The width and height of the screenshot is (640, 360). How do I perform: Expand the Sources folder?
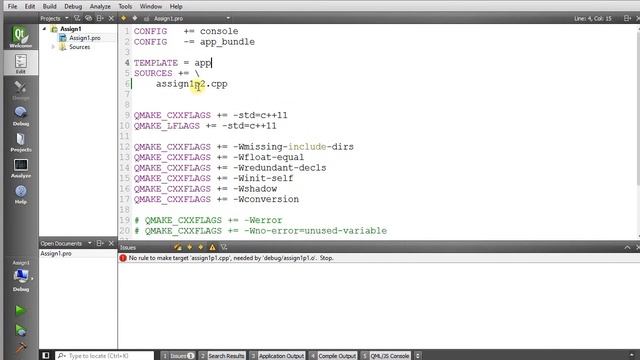pyautogui.click(x=53, y=47)
